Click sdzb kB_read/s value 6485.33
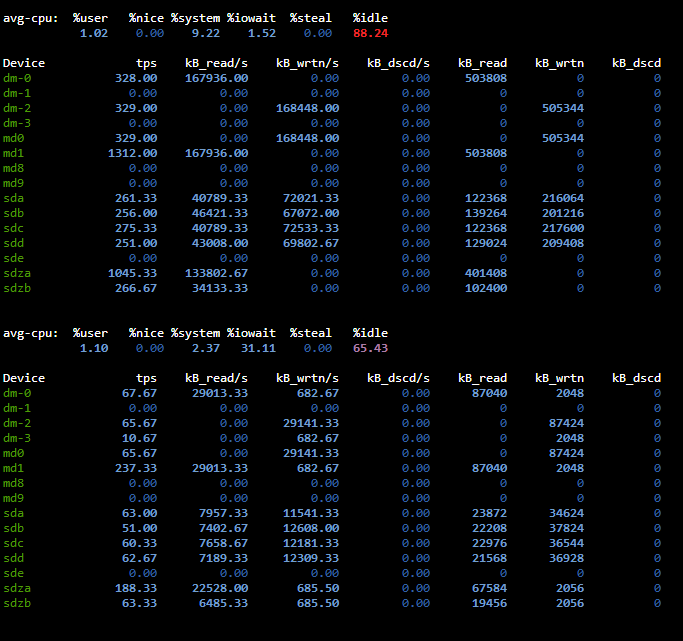 click(x=223, y=604)
